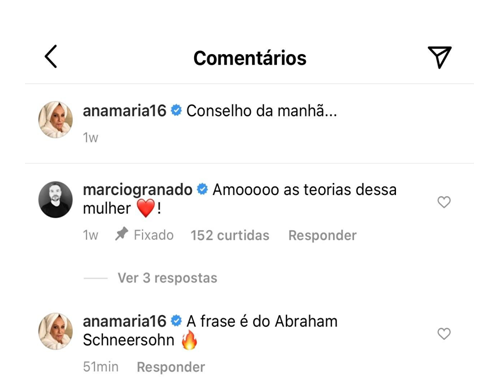Like marciogranado's comment with the heart icon
The height and width of the screenshot is (392, 497).
click(x=444, y=202)
